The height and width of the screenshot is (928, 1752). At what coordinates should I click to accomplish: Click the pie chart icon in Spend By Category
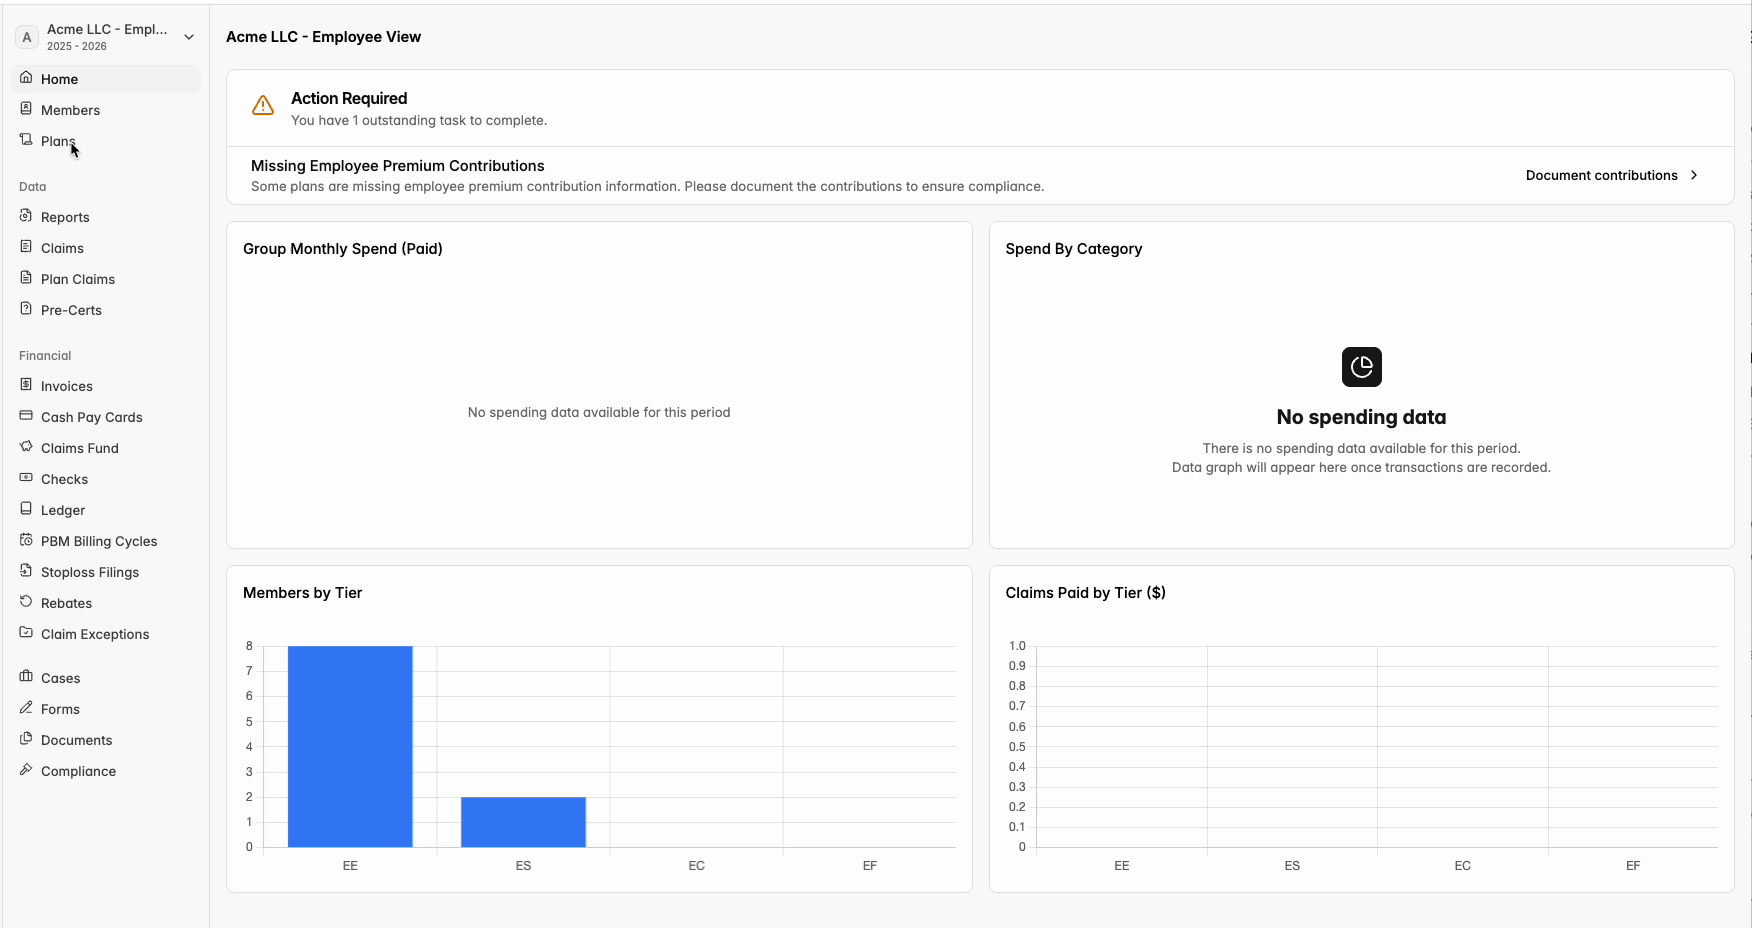pyautogui.click(x=1361, y=367)
